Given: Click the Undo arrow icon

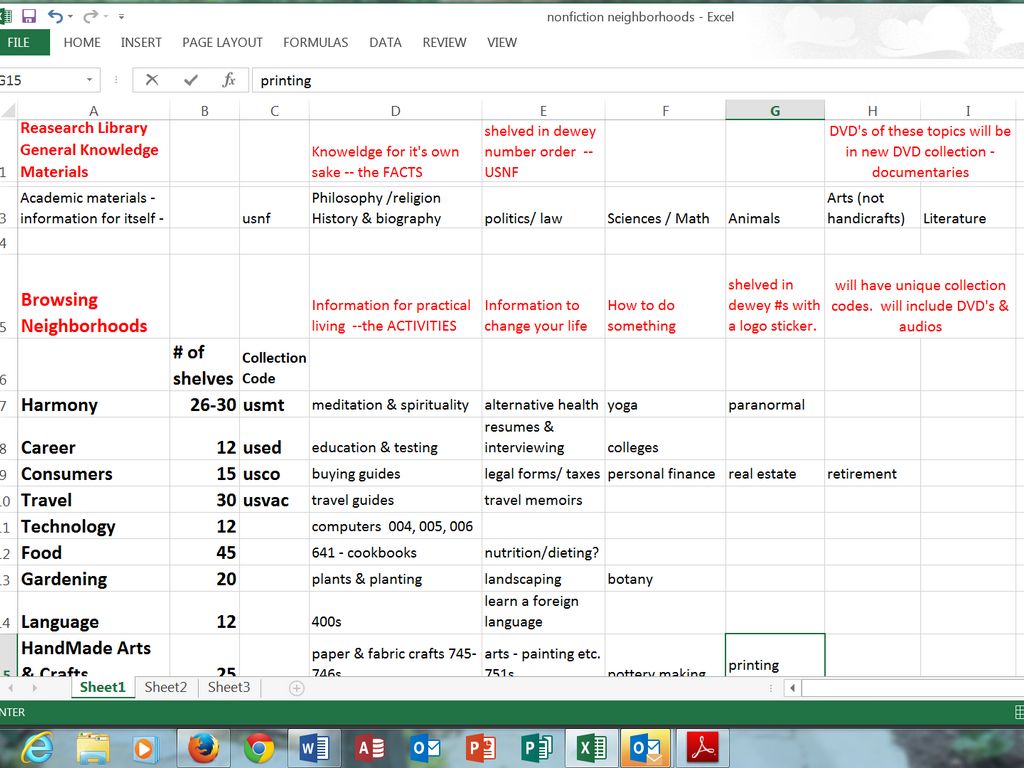Looking at the screenshot, I should coord(55,16).
